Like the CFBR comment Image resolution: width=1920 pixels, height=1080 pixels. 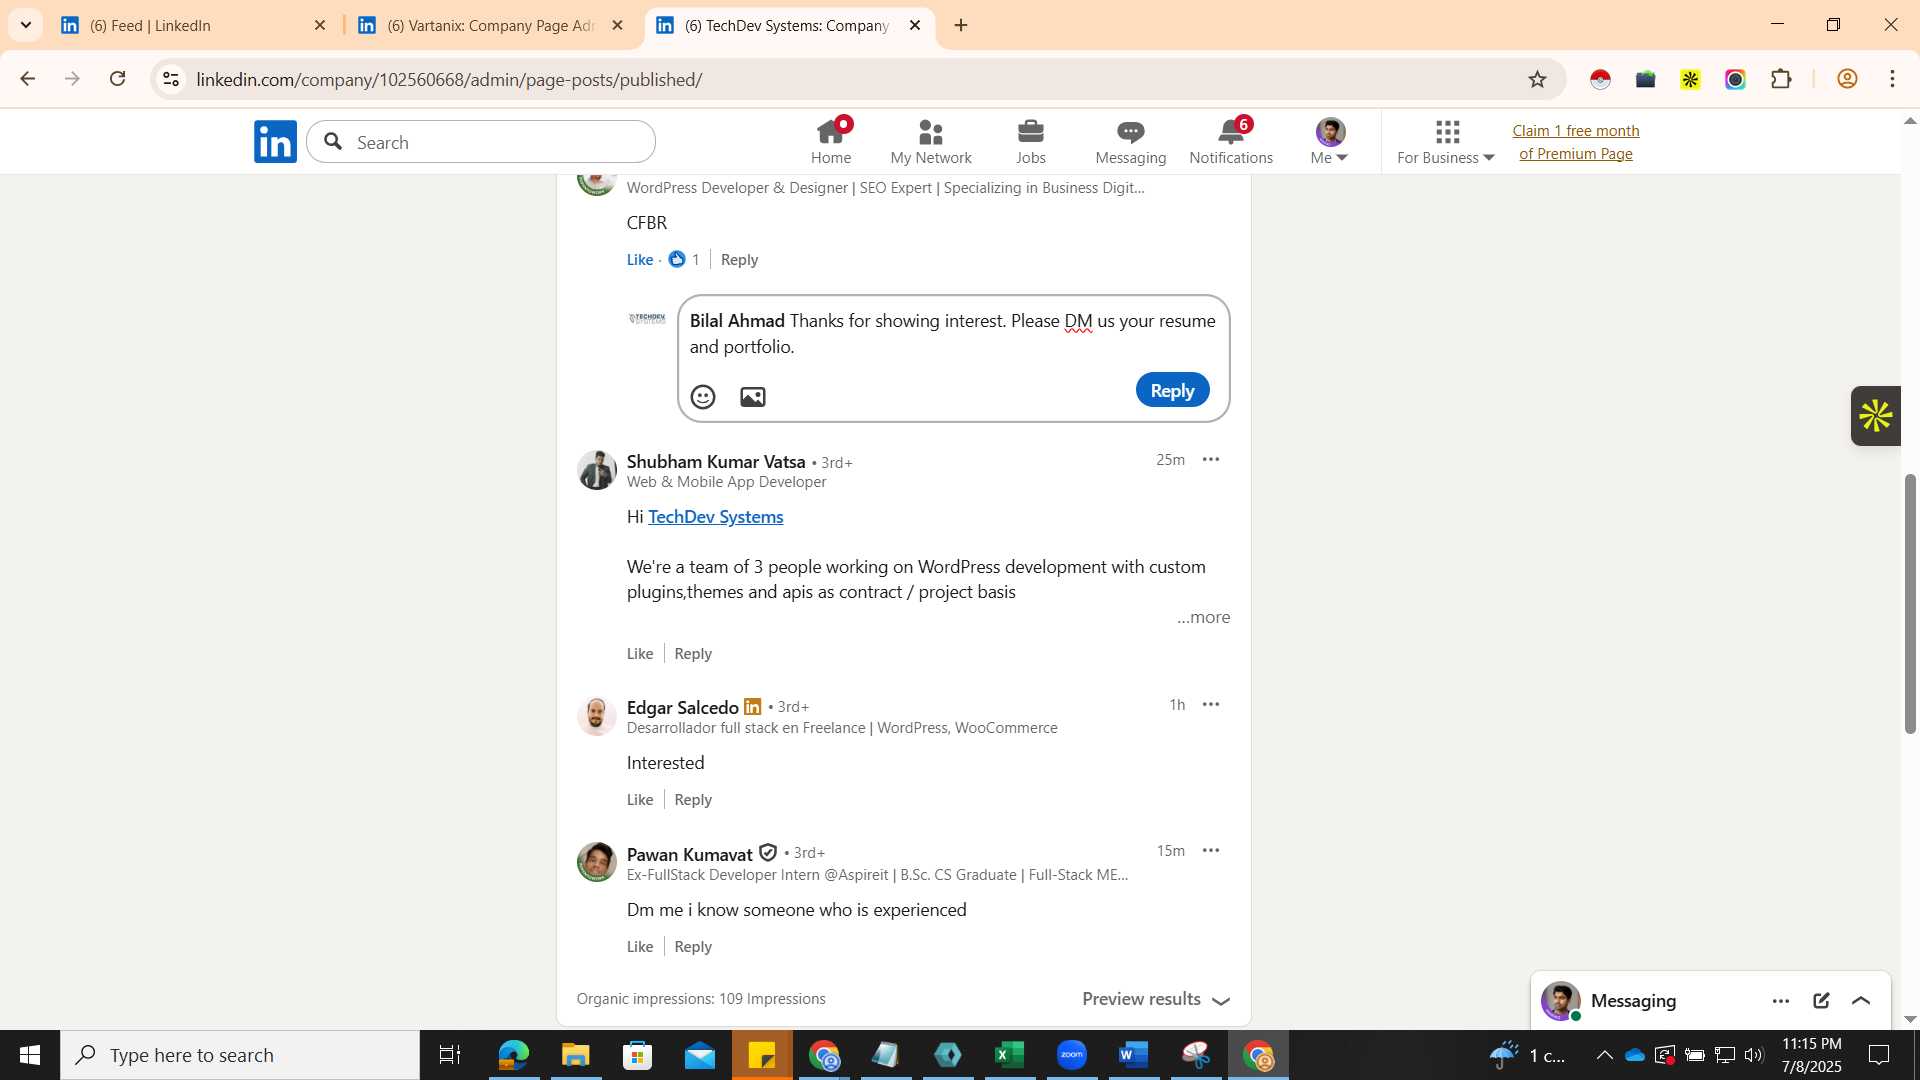(640, 259)
